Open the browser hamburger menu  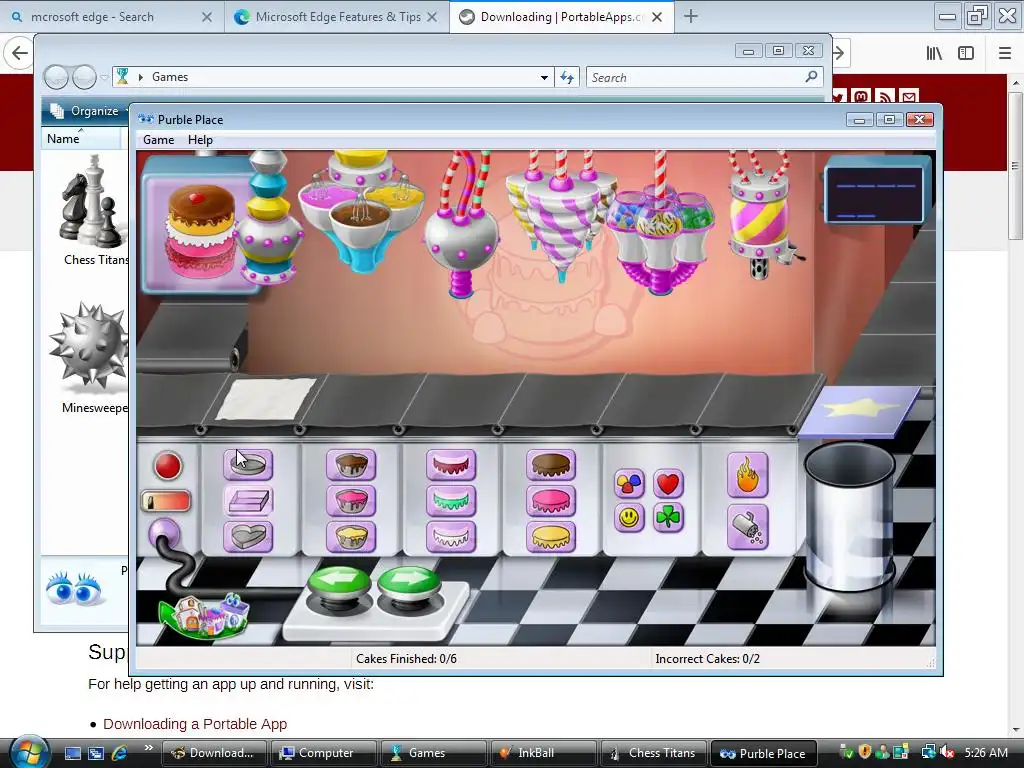1005,54
